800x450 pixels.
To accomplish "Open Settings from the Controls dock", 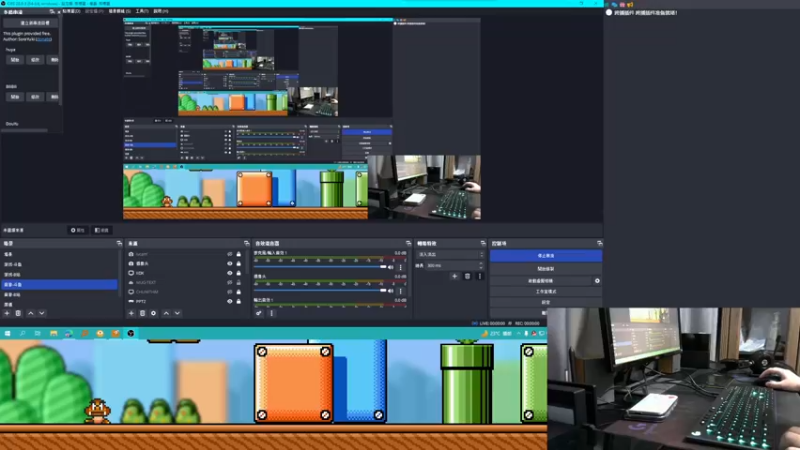I will coord(546,302).
